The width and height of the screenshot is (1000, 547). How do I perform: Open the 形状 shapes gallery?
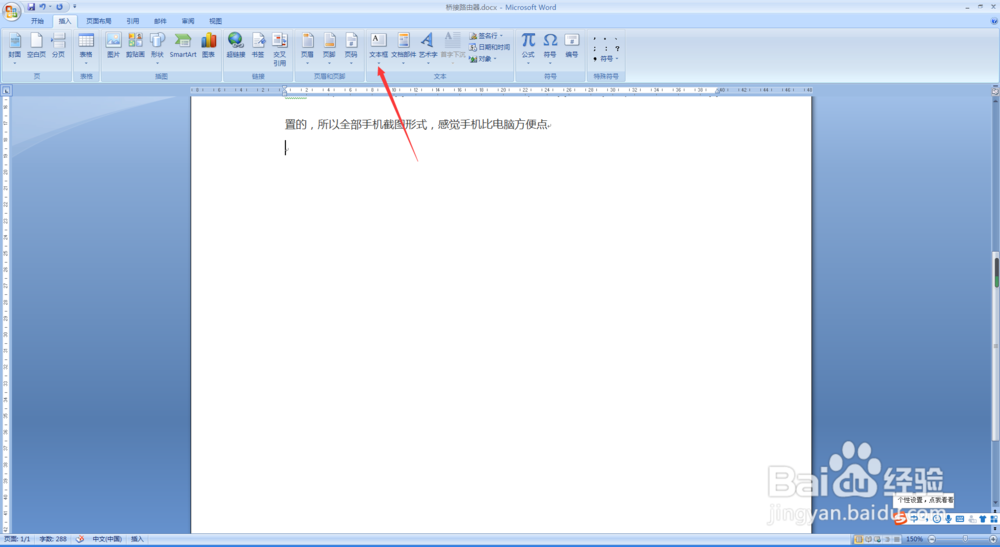(158, 48)
